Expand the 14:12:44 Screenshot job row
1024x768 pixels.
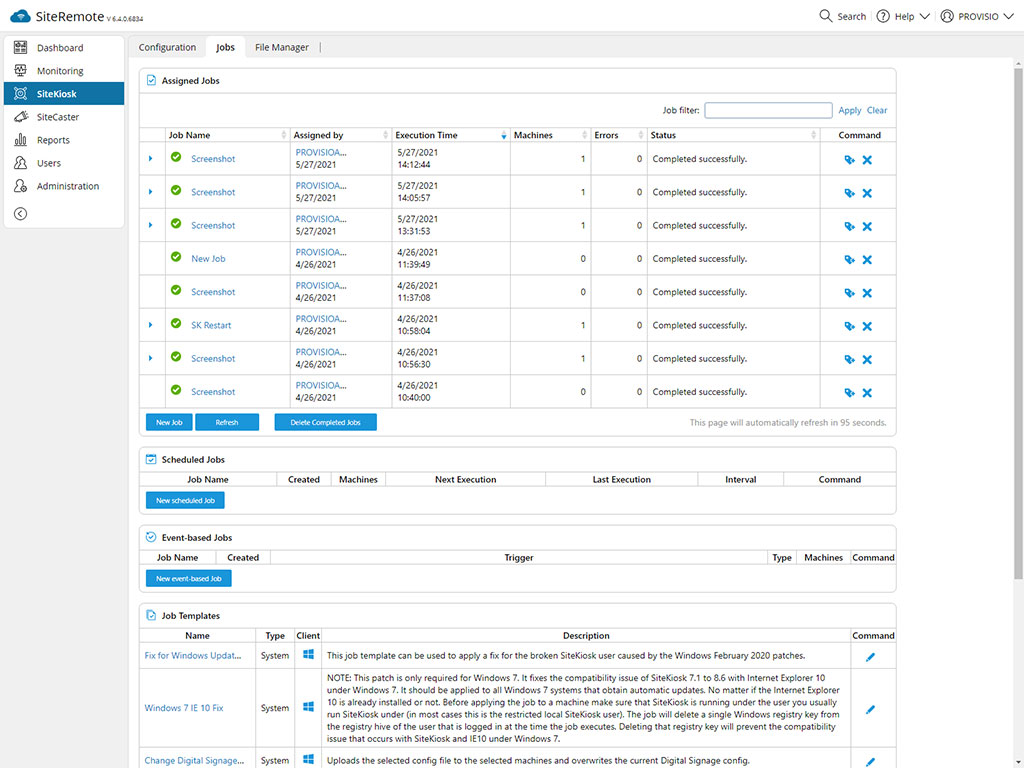(150, 159)
